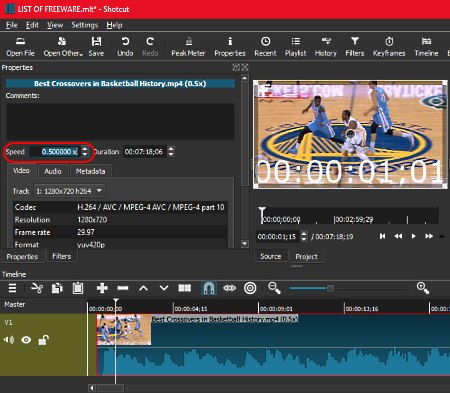The width and height of the screenshot is (450, 393).
Task: Click the player fast forward button
Action: (x=429, y=236)
